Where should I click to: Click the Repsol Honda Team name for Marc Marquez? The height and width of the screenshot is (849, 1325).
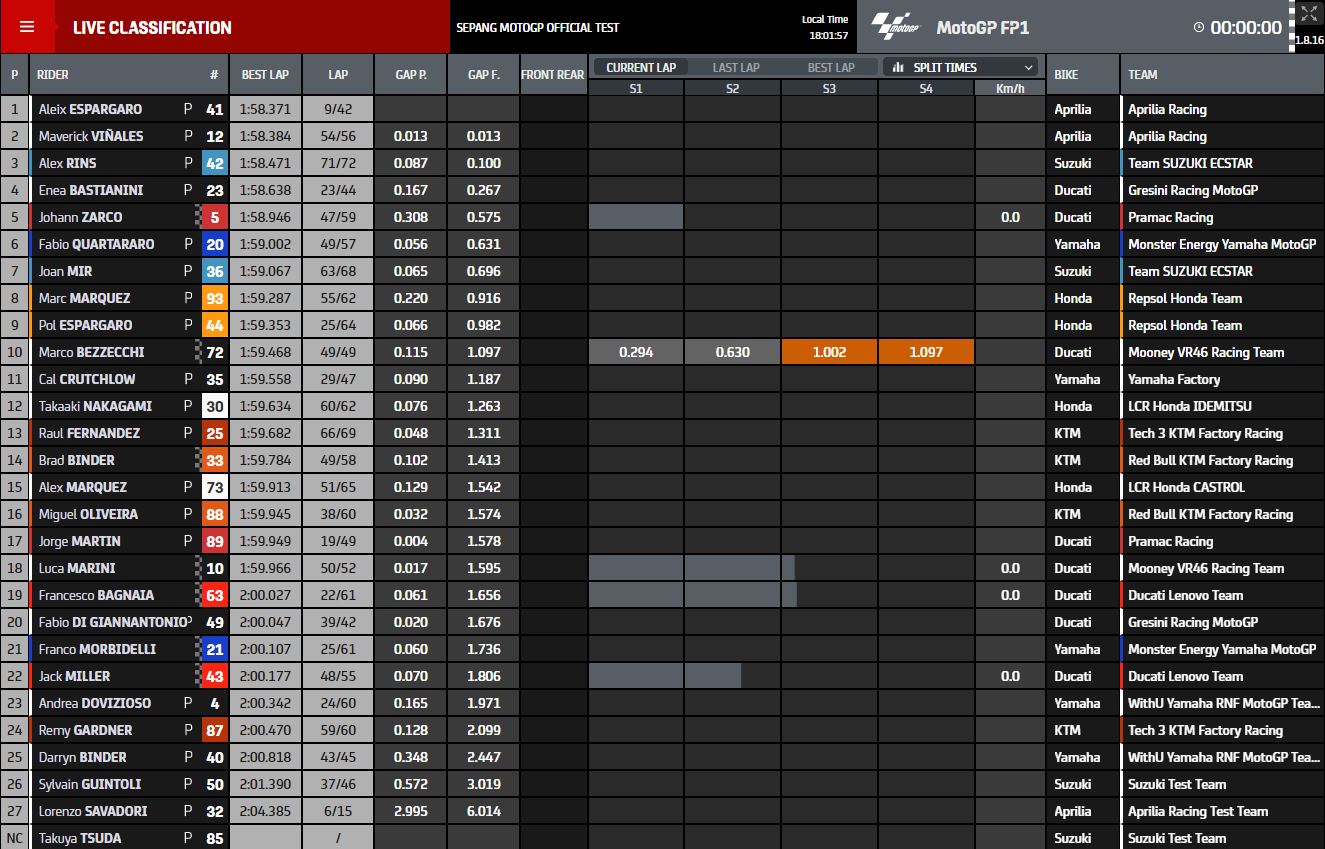tap(1184, 298)
